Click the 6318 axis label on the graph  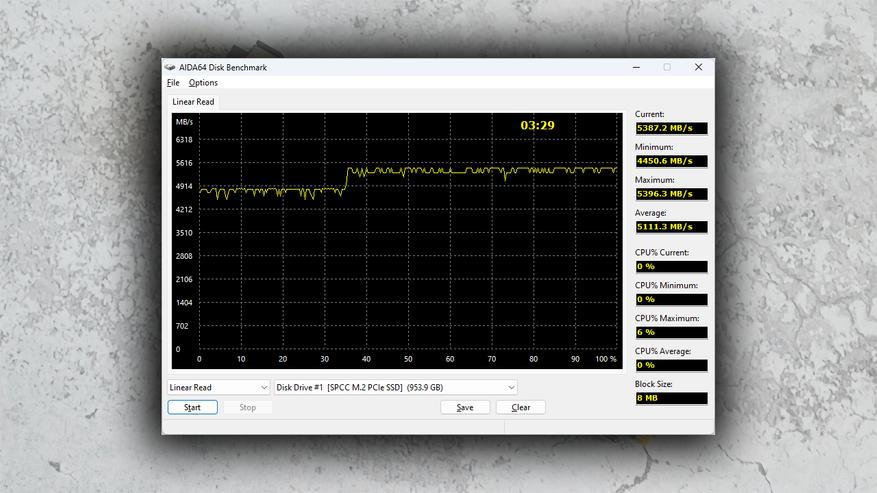(x=184, y=140)
